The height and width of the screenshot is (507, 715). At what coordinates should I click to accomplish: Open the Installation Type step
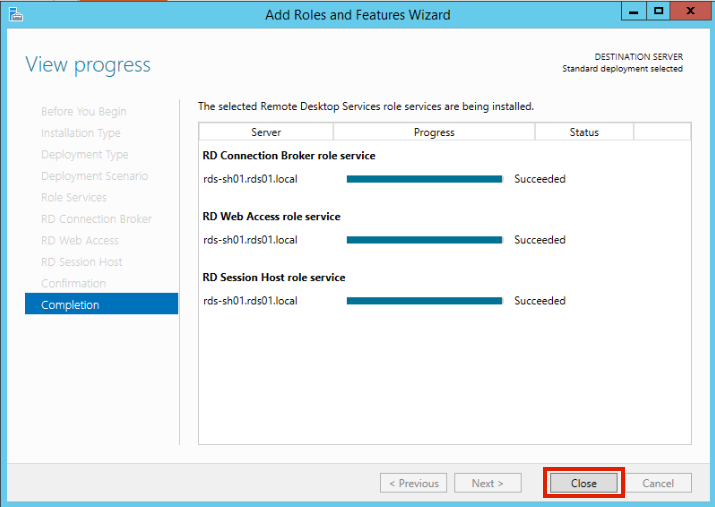point(80,133)
